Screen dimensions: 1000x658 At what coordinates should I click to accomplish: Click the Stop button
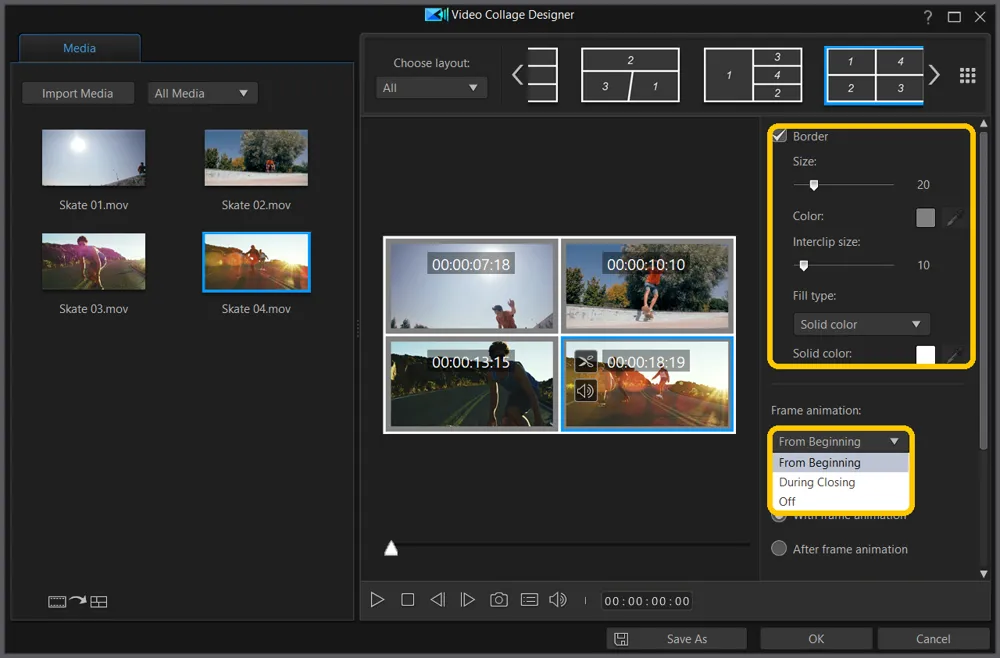408,600
